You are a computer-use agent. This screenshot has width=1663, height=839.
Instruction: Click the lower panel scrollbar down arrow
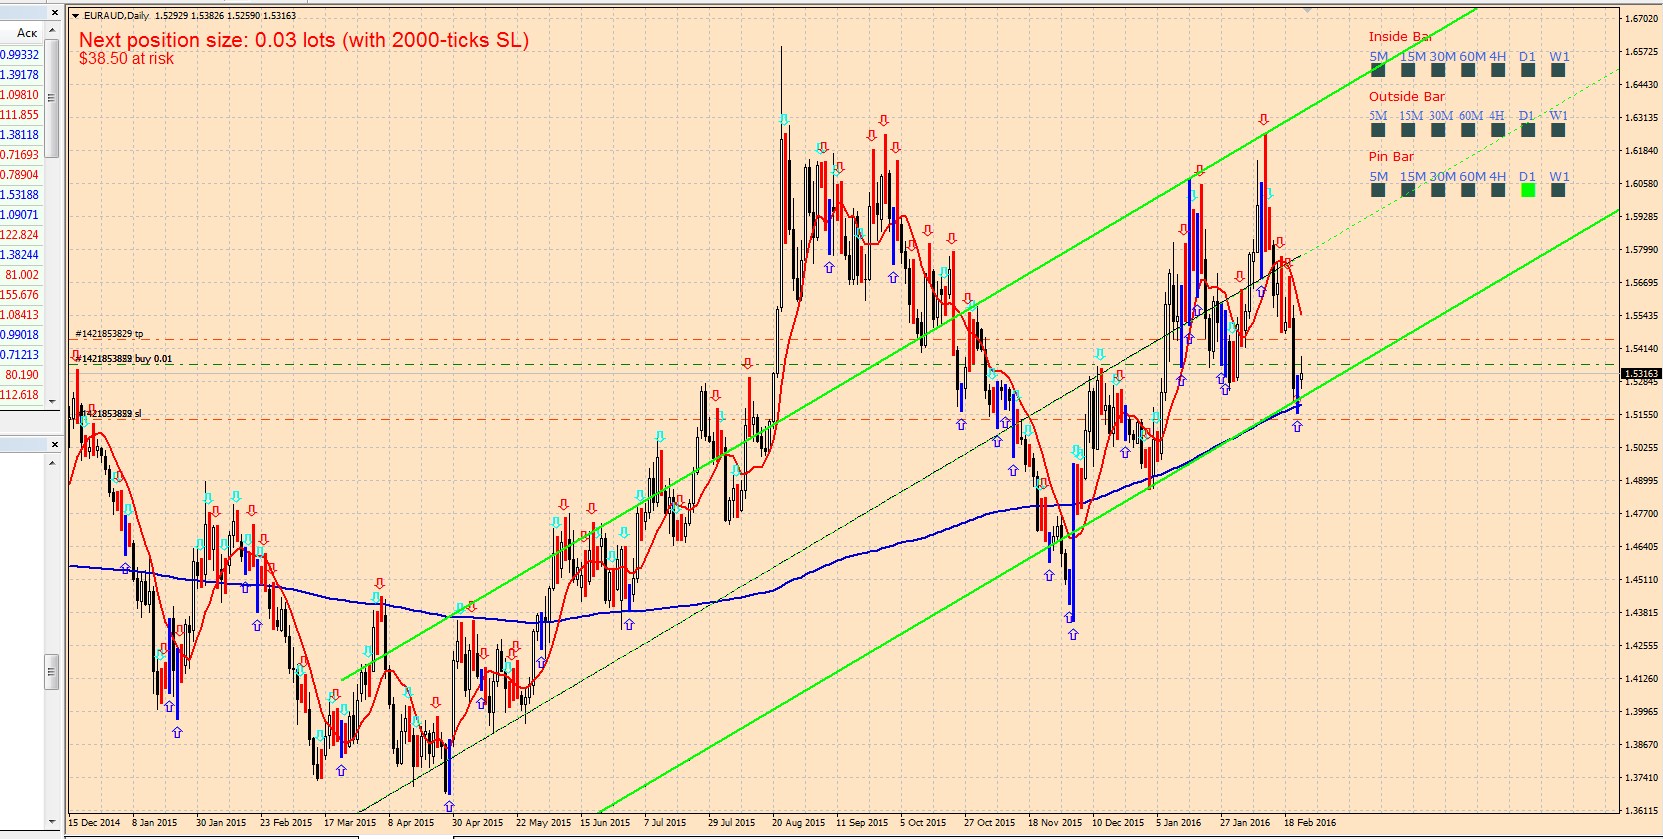click(52, 822)
